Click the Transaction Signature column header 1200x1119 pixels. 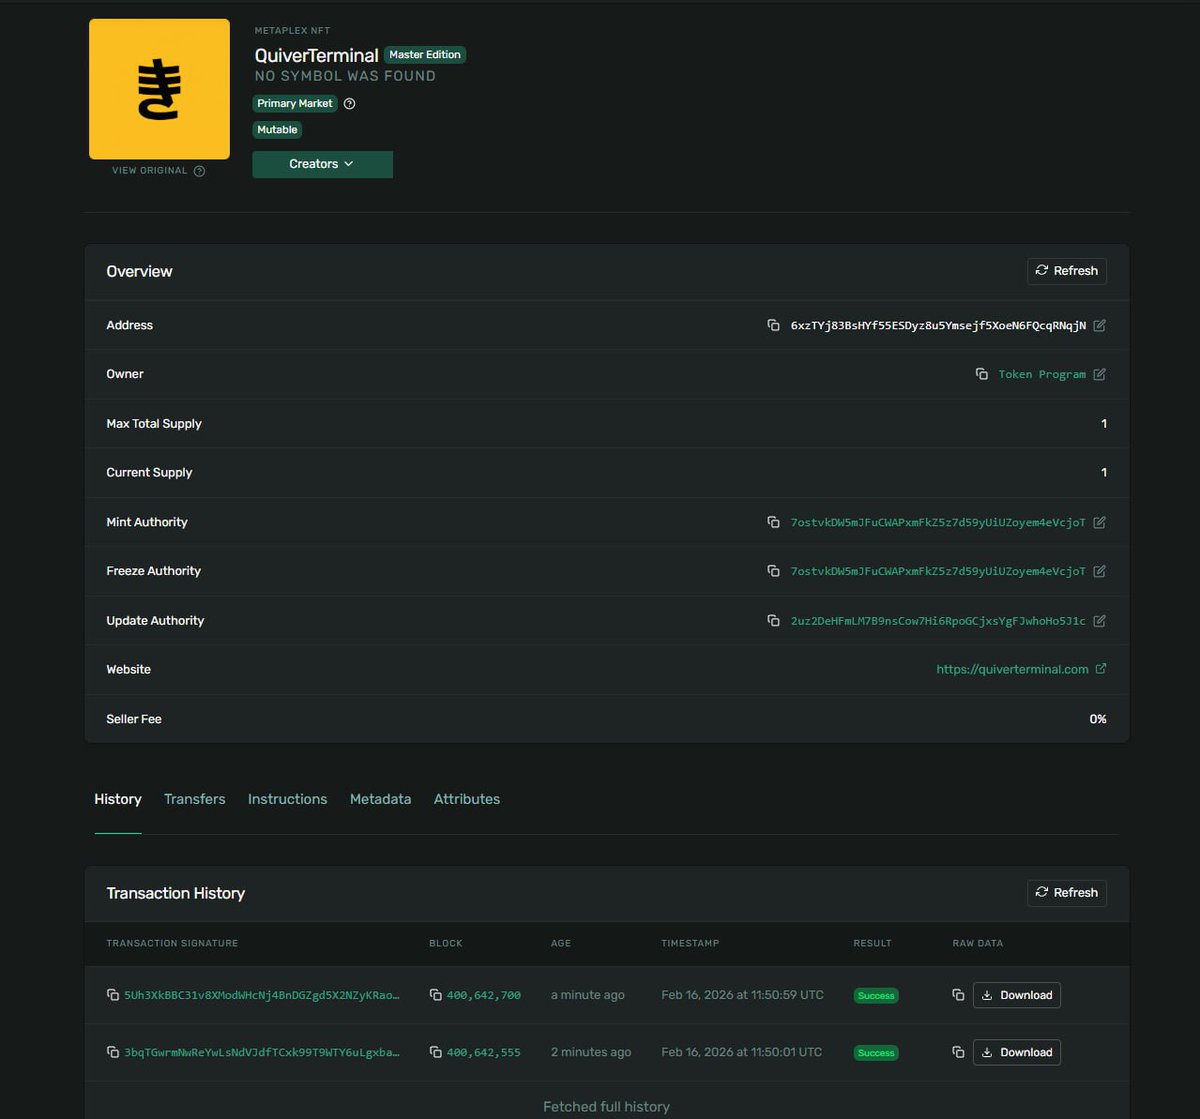pyautogui.click(x=172, y=943)
